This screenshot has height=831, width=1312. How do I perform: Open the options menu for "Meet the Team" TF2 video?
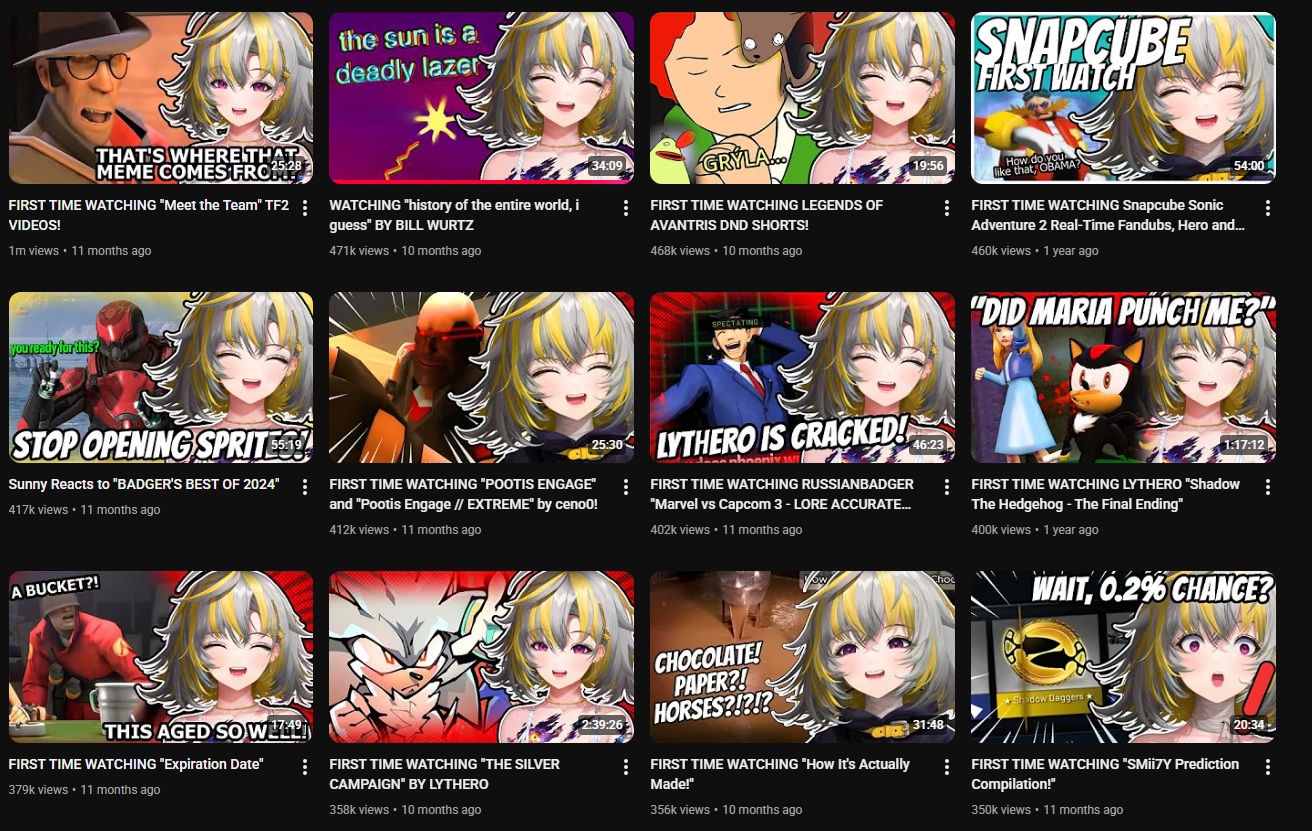[x=305, y=208]
